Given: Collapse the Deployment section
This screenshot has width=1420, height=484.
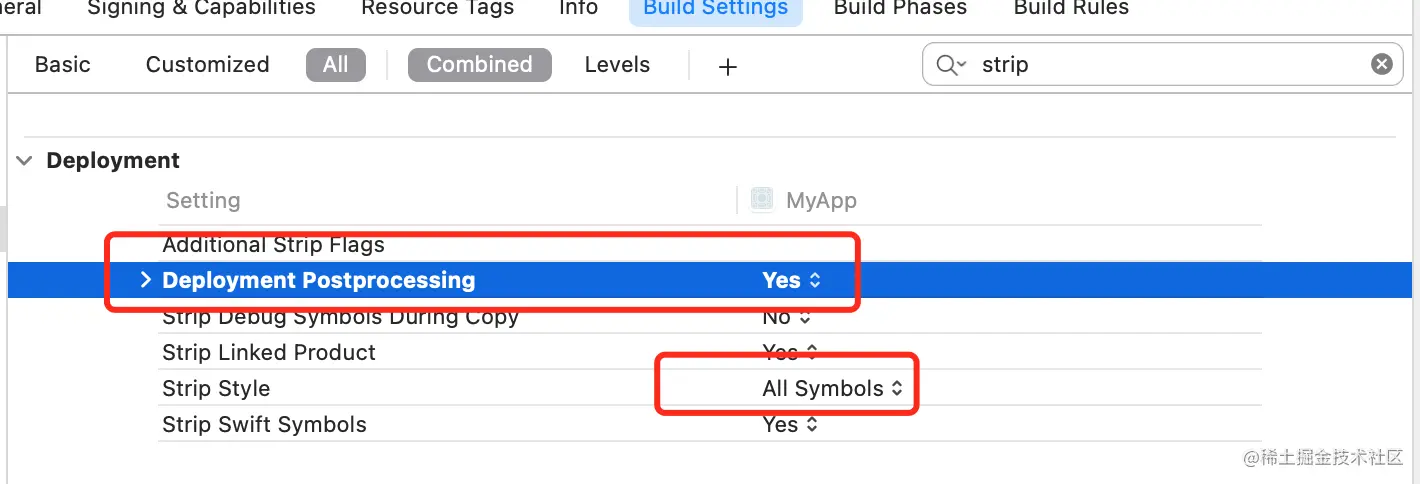Looking at the screenshot, I should [26, 161].
